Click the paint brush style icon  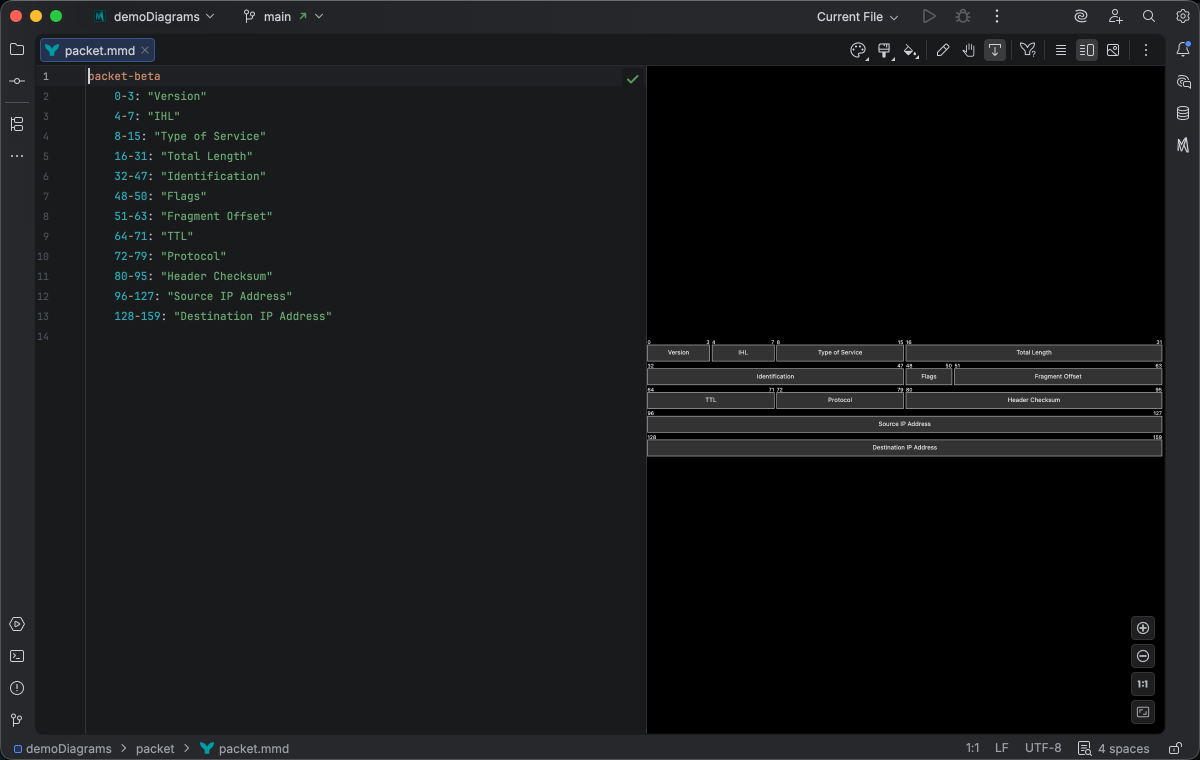884,50
